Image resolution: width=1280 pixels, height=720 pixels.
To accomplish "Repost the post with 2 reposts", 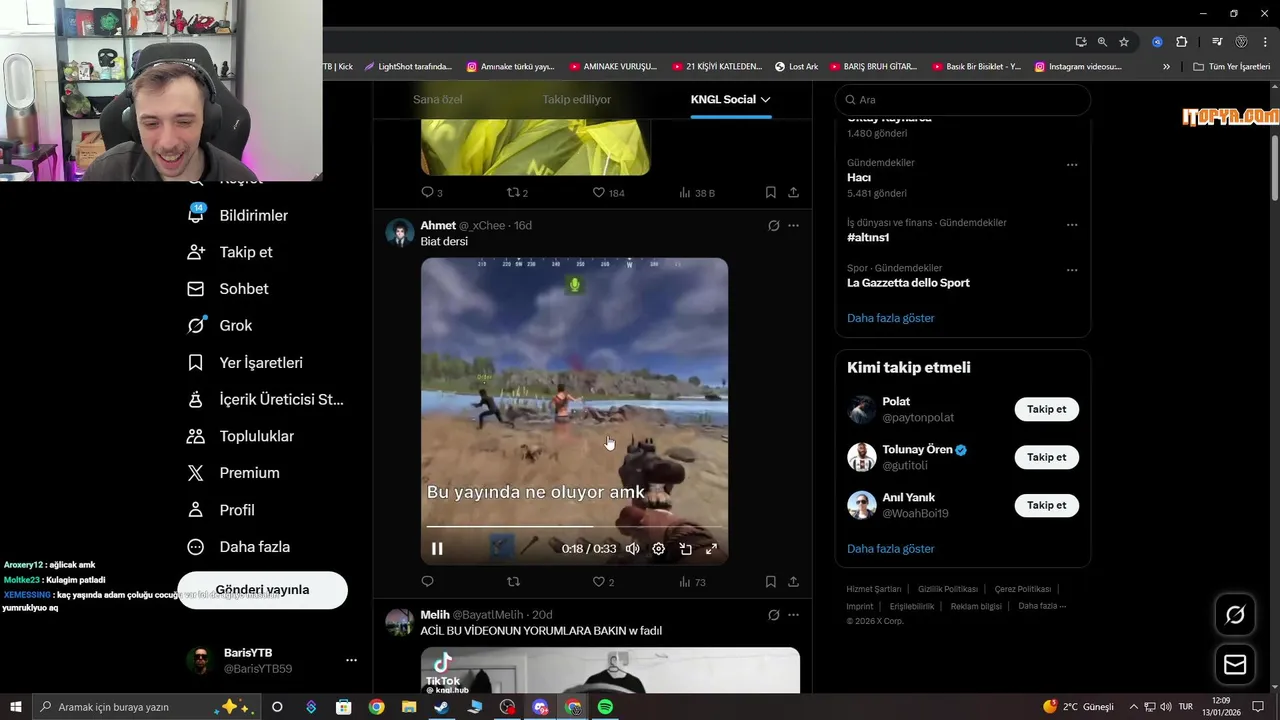I will point(517,192).
